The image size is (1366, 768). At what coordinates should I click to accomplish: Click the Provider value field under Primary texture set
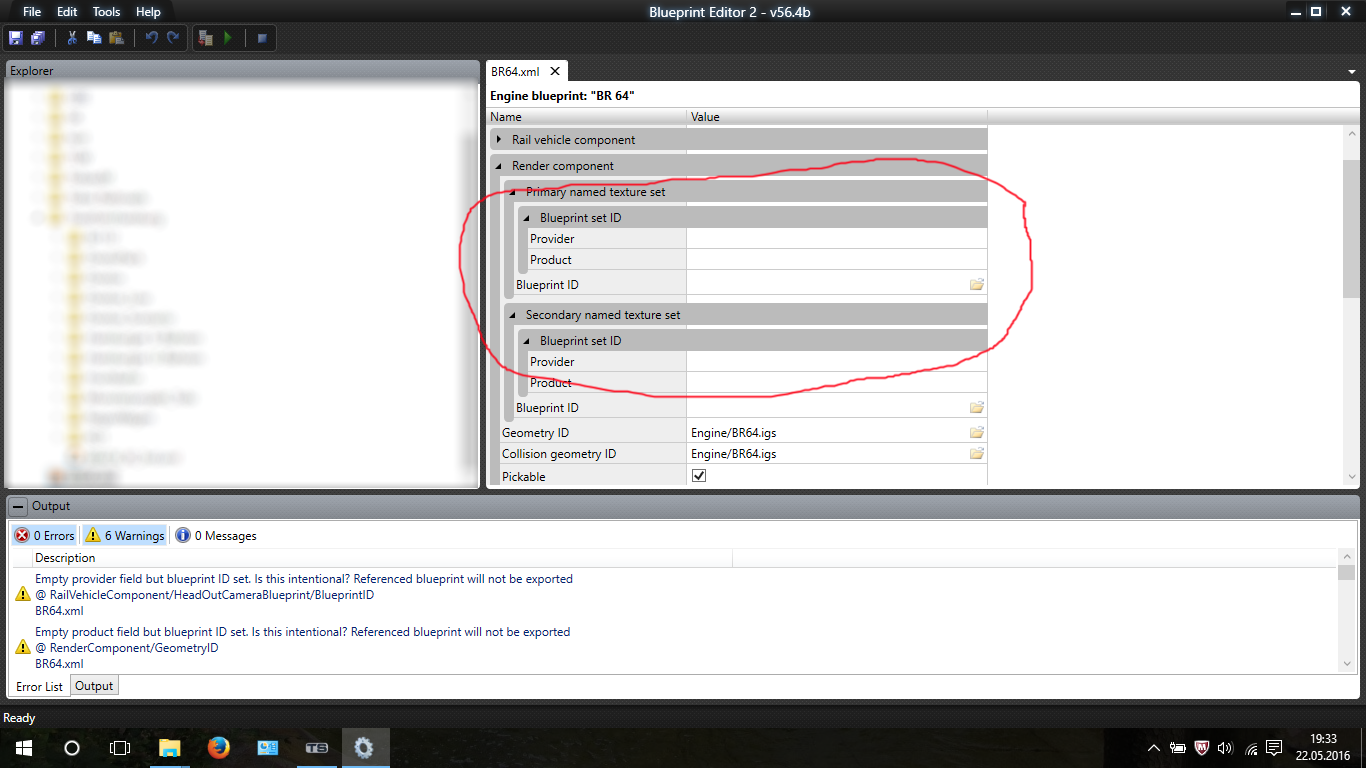836,239
